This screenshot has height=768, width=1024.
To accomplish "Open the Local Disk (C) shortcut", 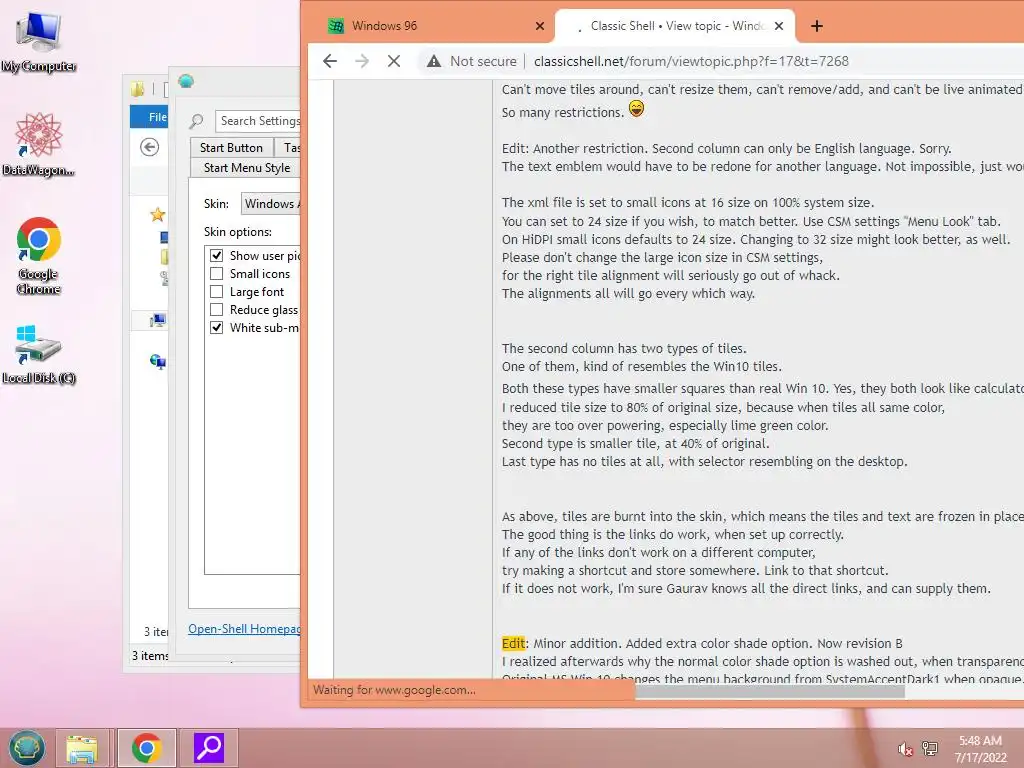I will [x=39, y=354].
